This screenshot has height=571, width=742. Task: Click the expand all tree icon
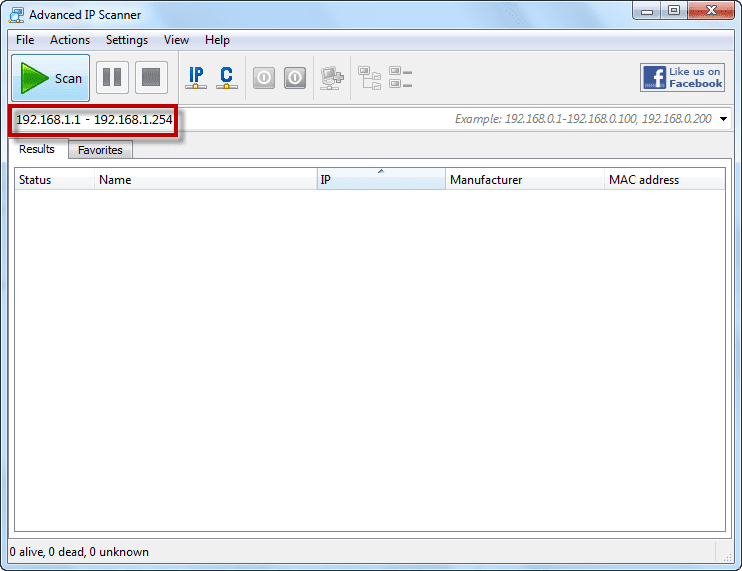[x=370, y=78]
